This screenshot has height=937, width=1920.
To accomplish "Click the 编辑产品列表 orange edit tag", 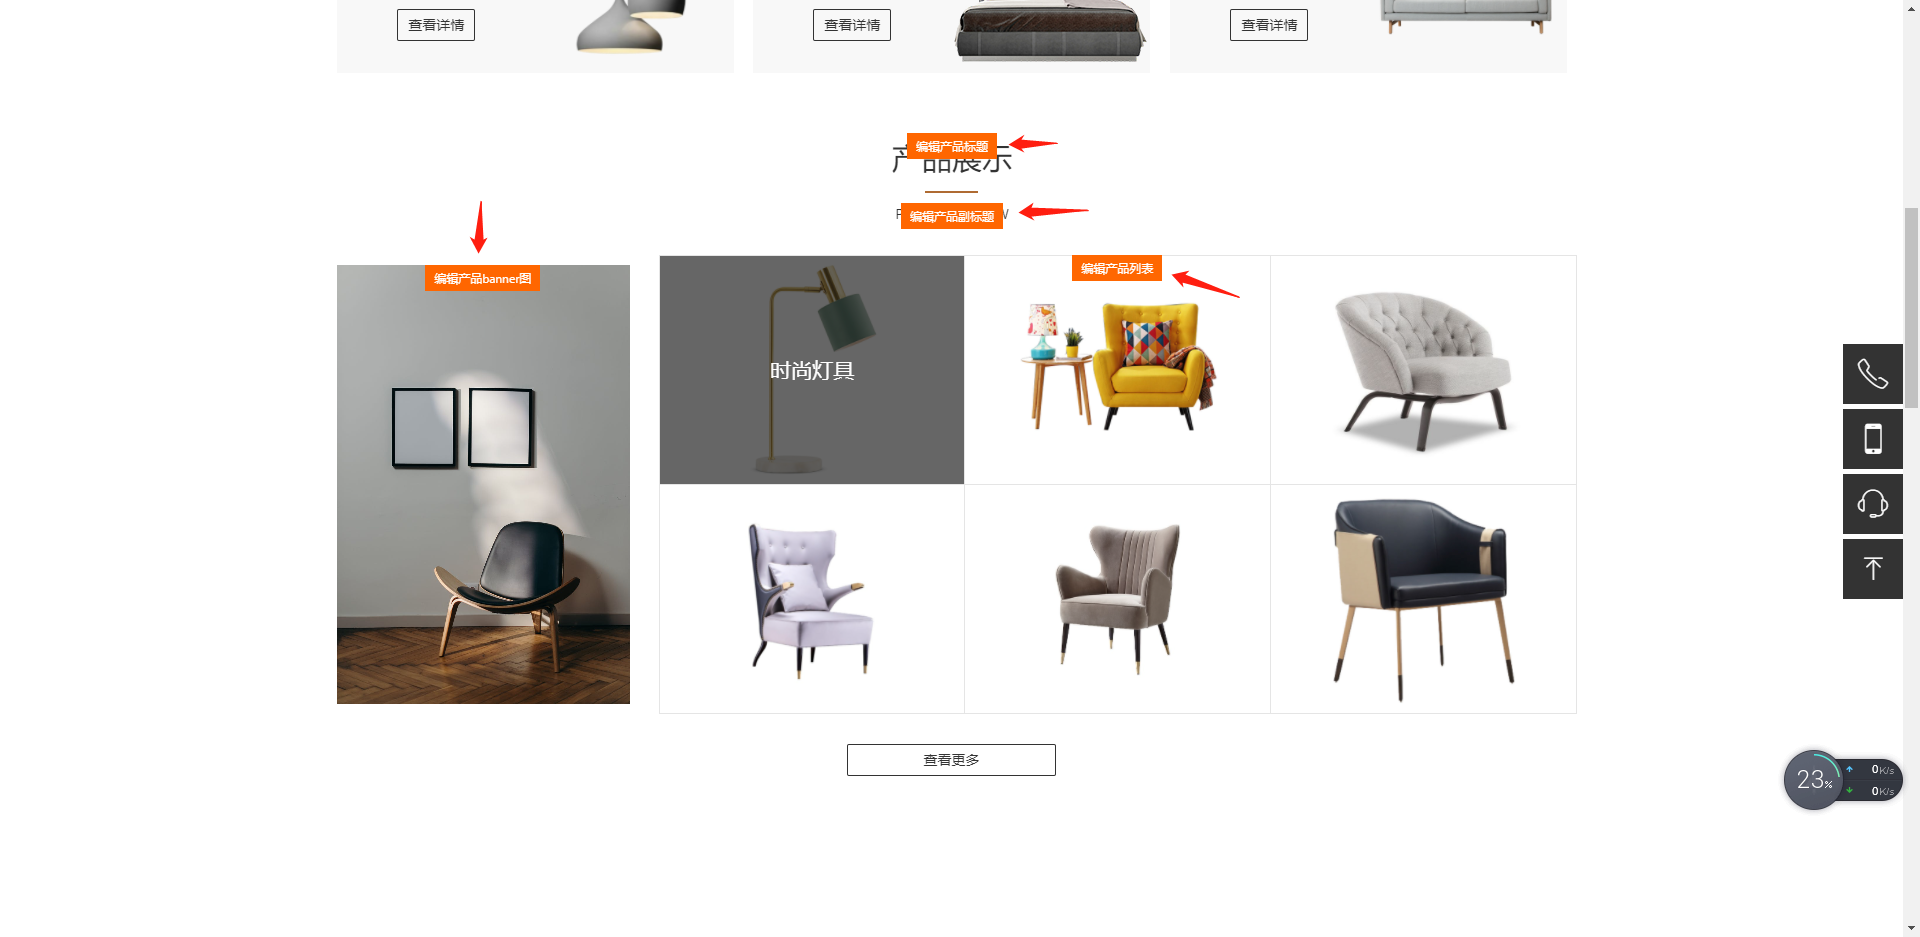I will 1116,268.
